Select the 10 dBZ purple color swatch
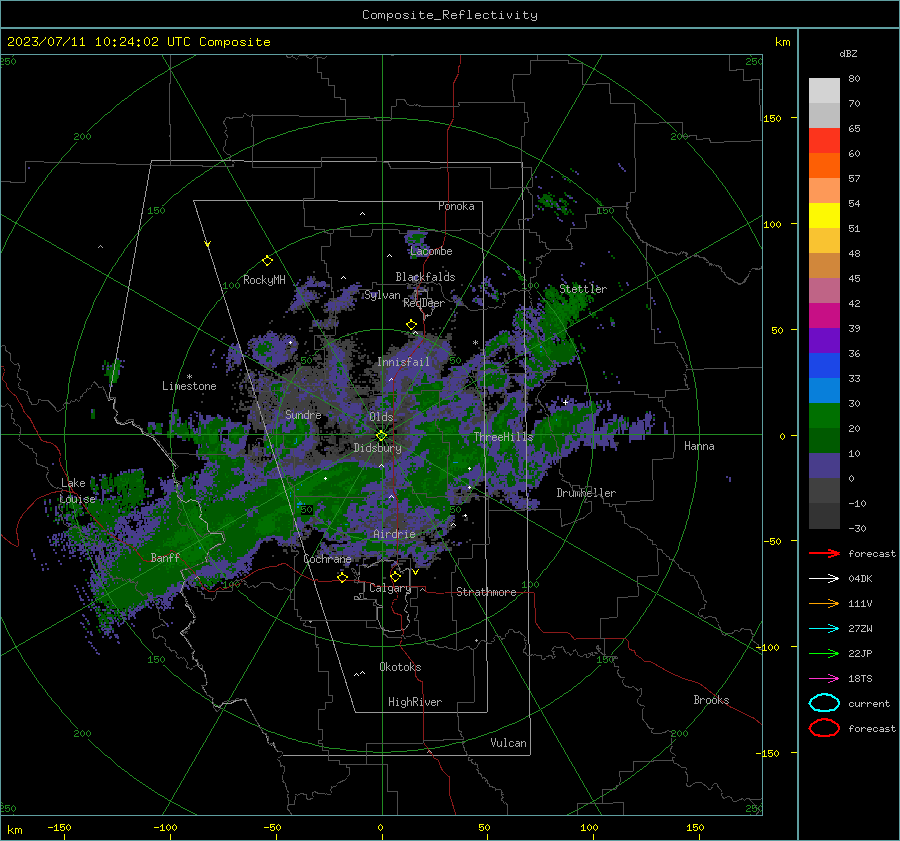Viewport: 900px width, 841px height. click(x=824, y=466)
